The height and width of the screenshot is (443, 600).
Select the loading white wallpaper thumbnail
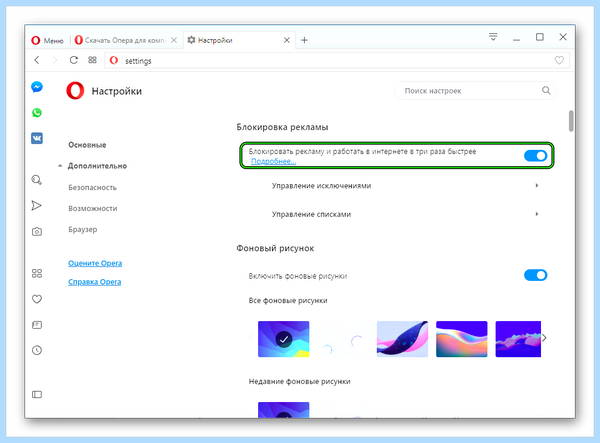coord(343,339)
